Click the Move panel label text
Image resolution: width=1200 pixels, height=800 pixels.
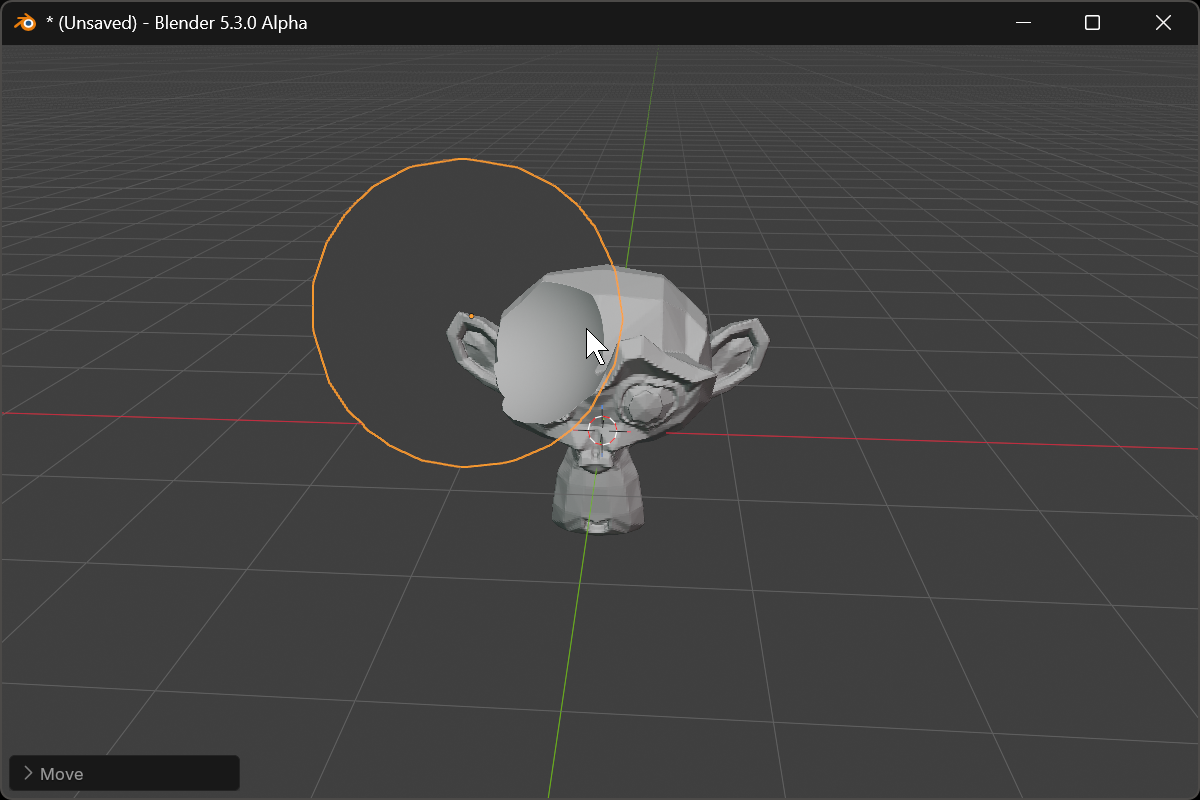click(62, 774)
